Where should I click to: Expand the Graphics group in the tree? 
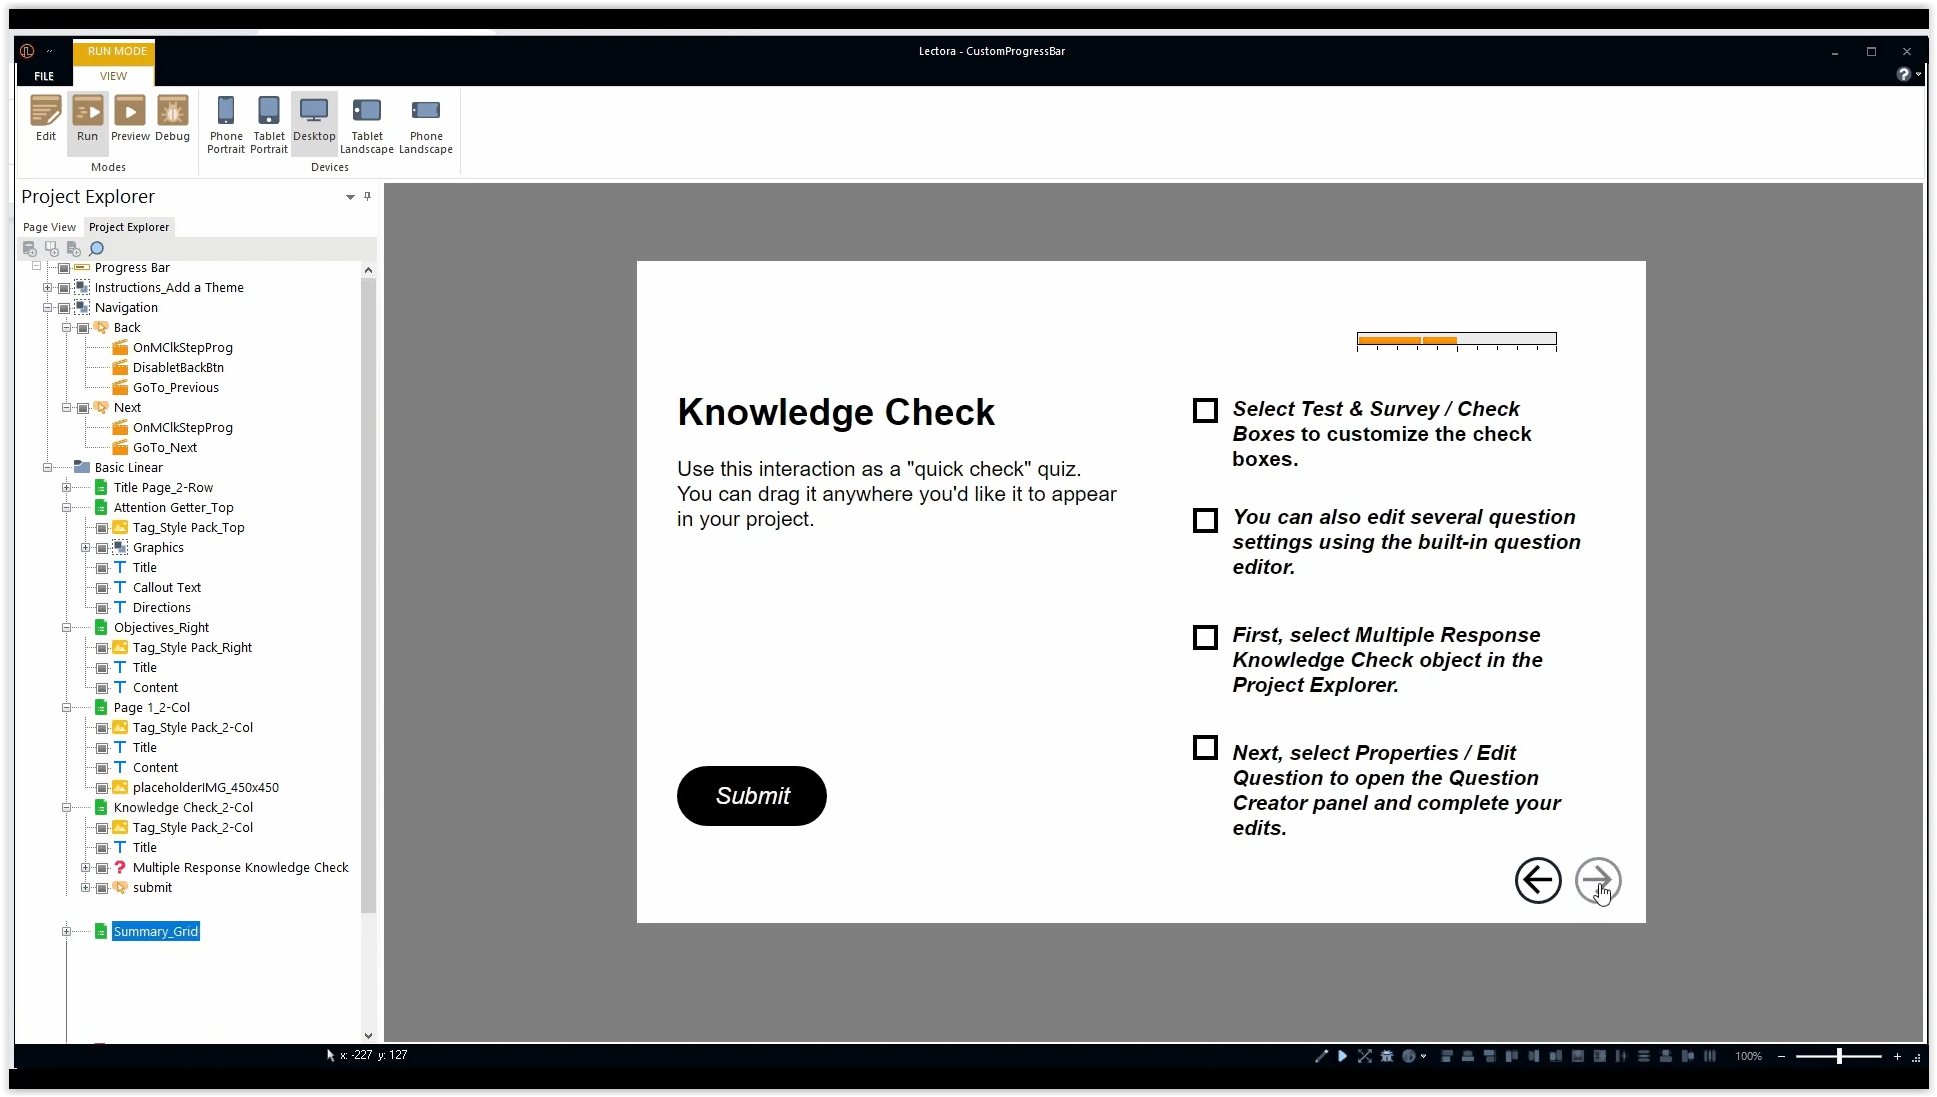tap(86, 548)
